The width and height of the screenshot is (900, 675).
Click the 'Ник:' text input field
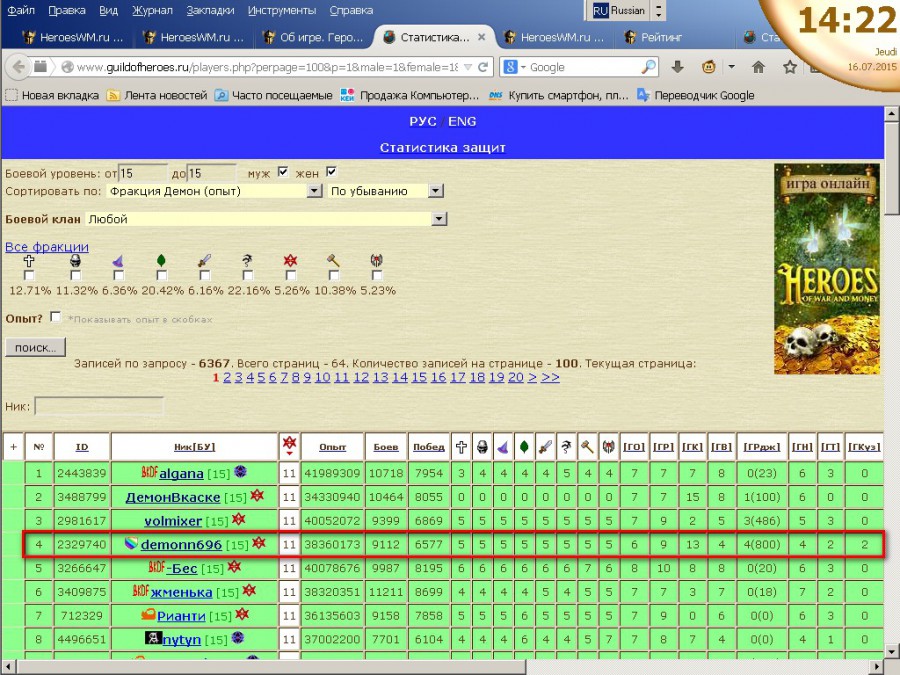[99, 406]
